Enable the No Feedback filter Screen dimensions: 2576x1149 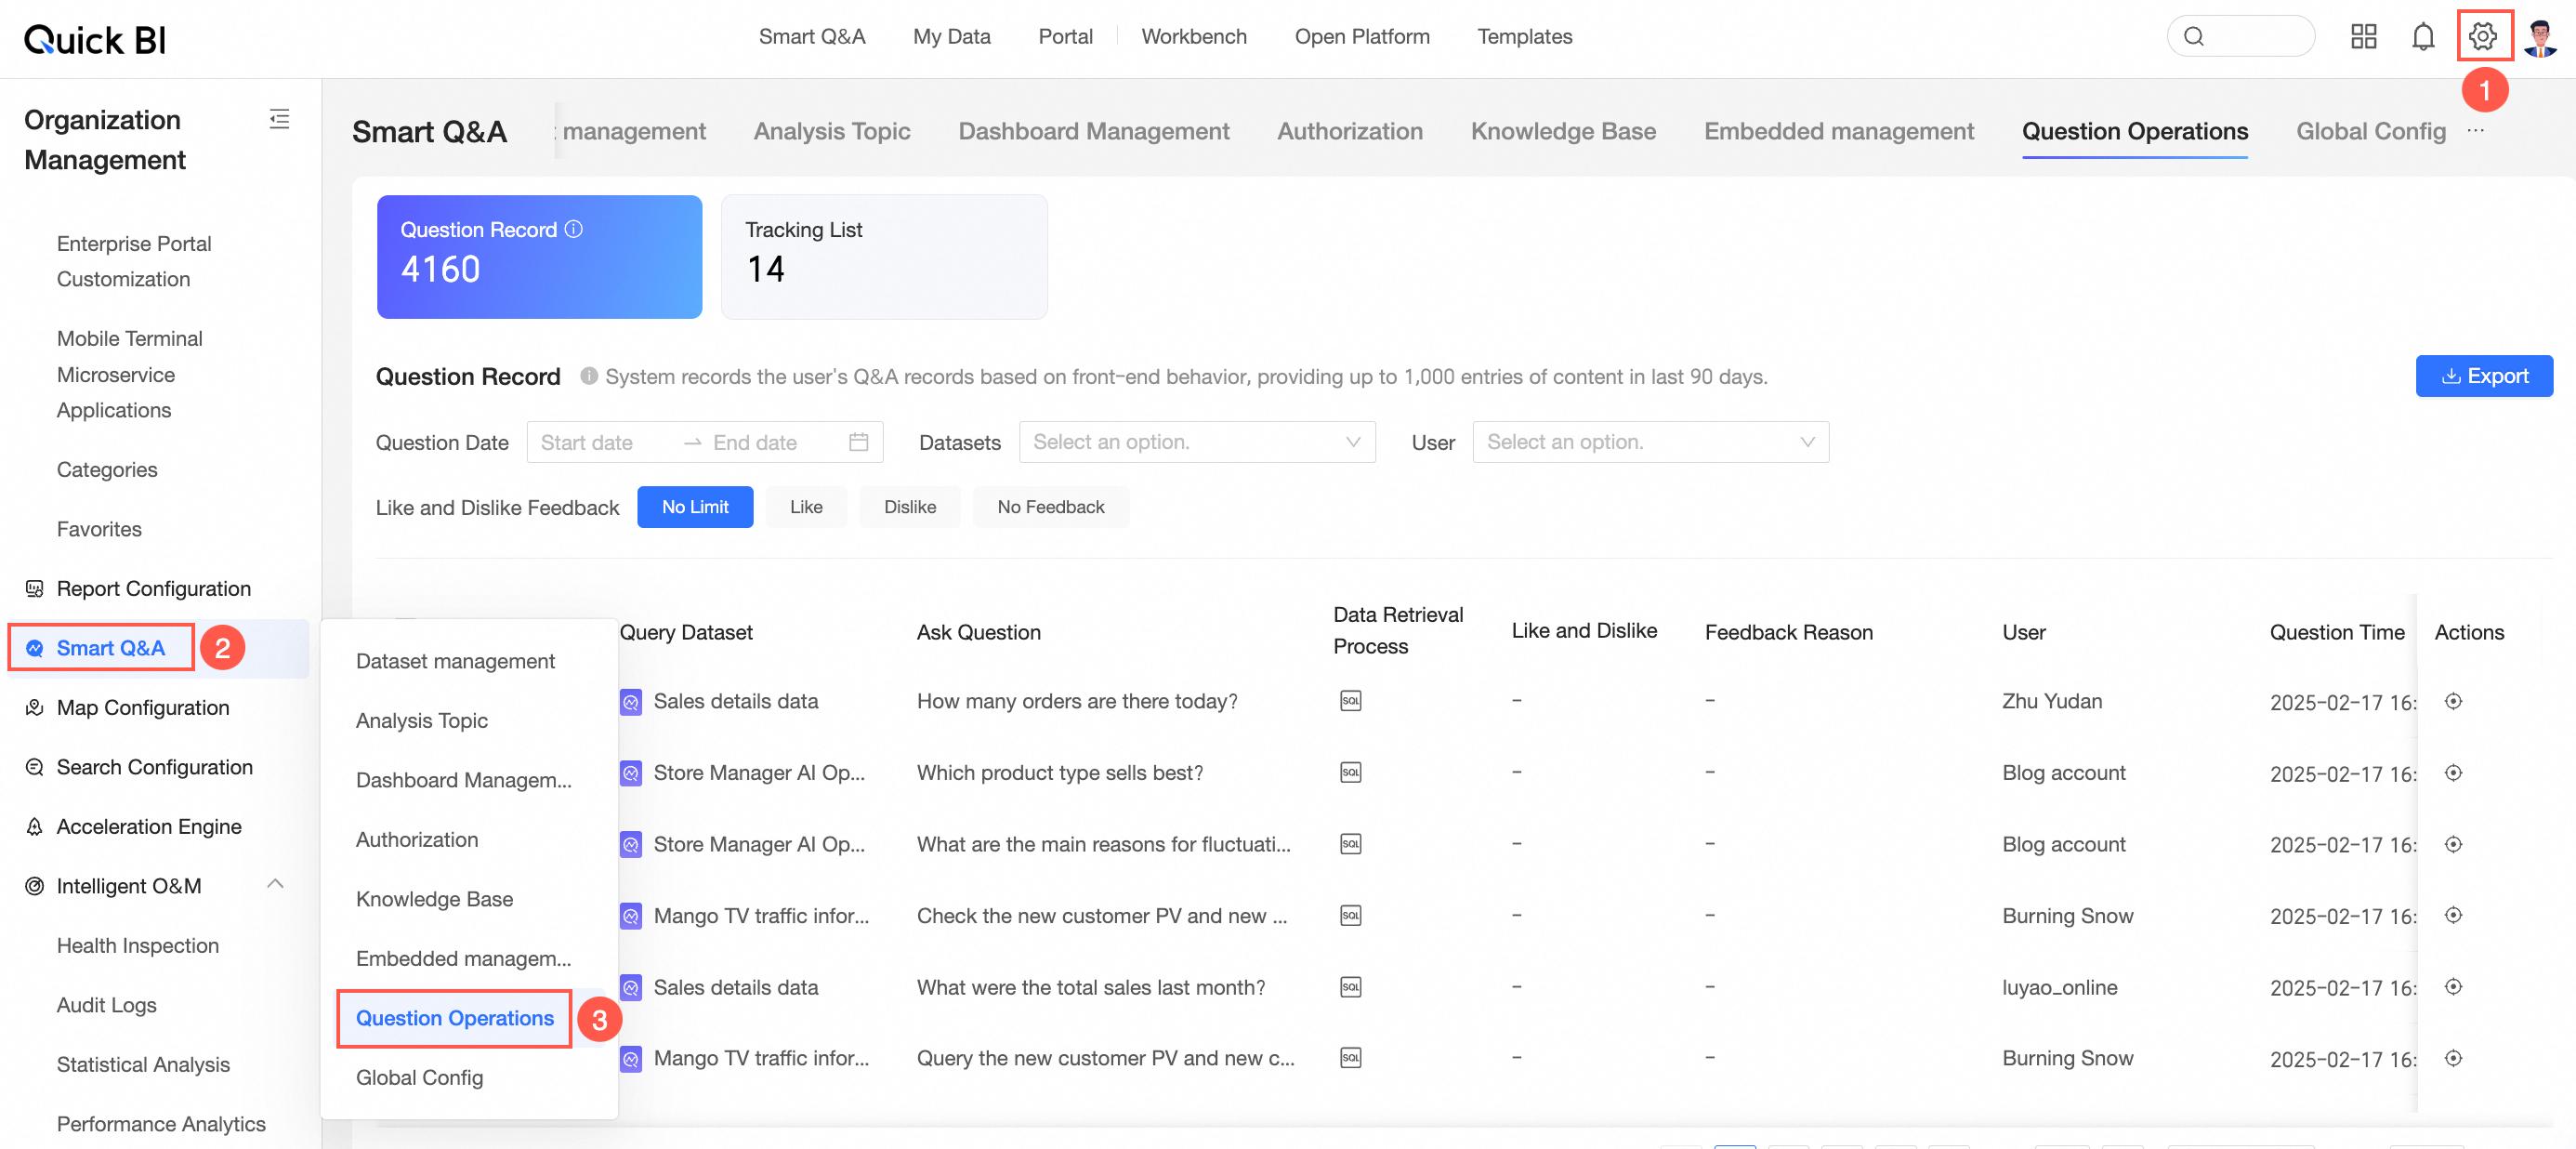coord(1051,507)
